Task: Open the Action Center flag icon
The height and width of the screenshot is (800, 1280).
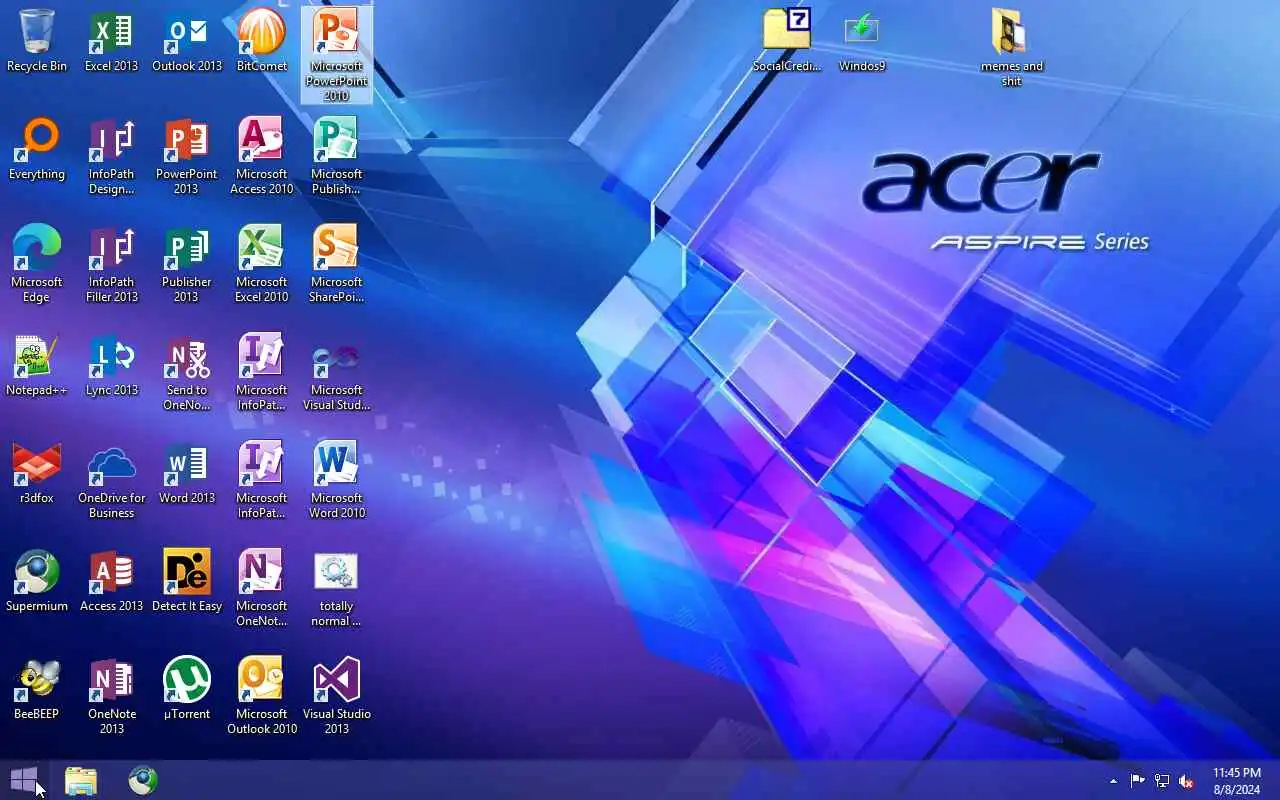Action: (1138, 781)
